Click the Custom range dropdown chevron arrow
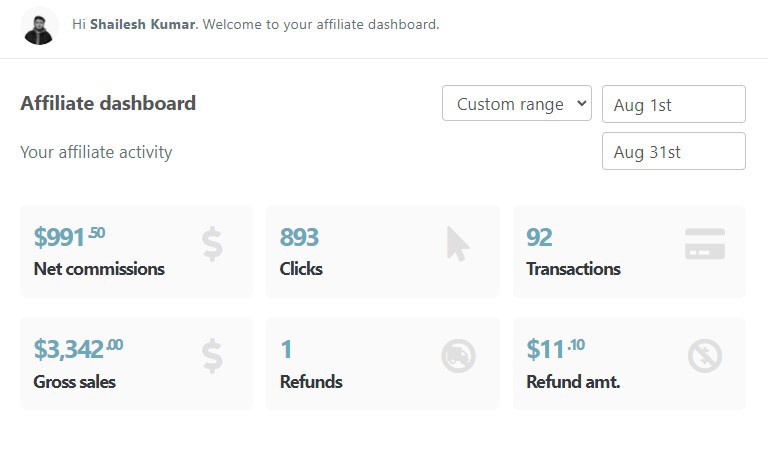This screenshot has width=768, height=456. [x=581, y=103]
